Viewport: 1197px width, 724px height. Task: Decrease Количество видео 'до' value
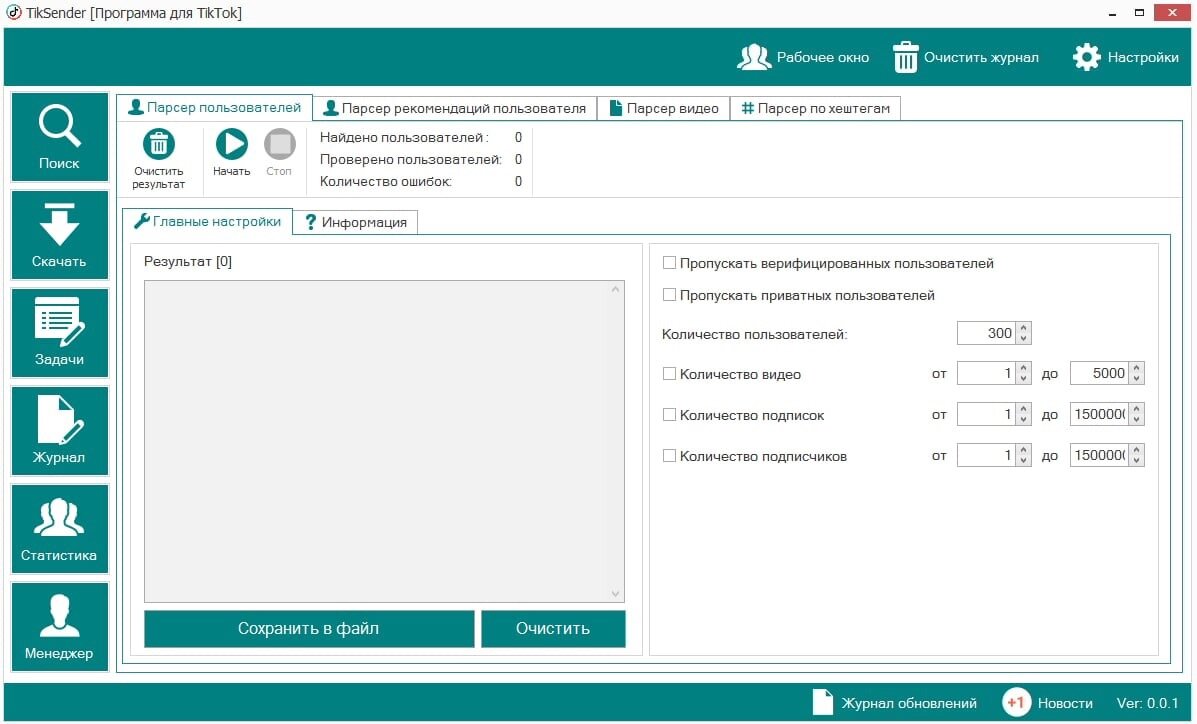(1137, 379)
